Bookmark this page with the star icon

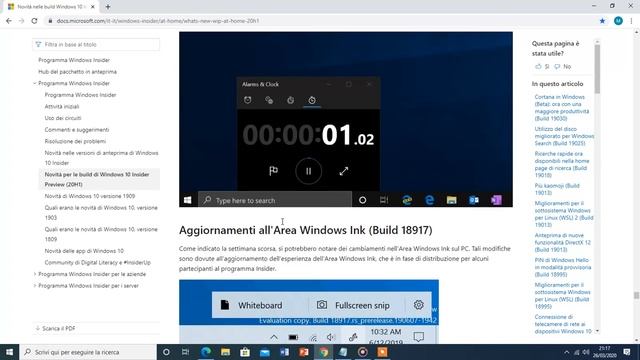[602, 21]
